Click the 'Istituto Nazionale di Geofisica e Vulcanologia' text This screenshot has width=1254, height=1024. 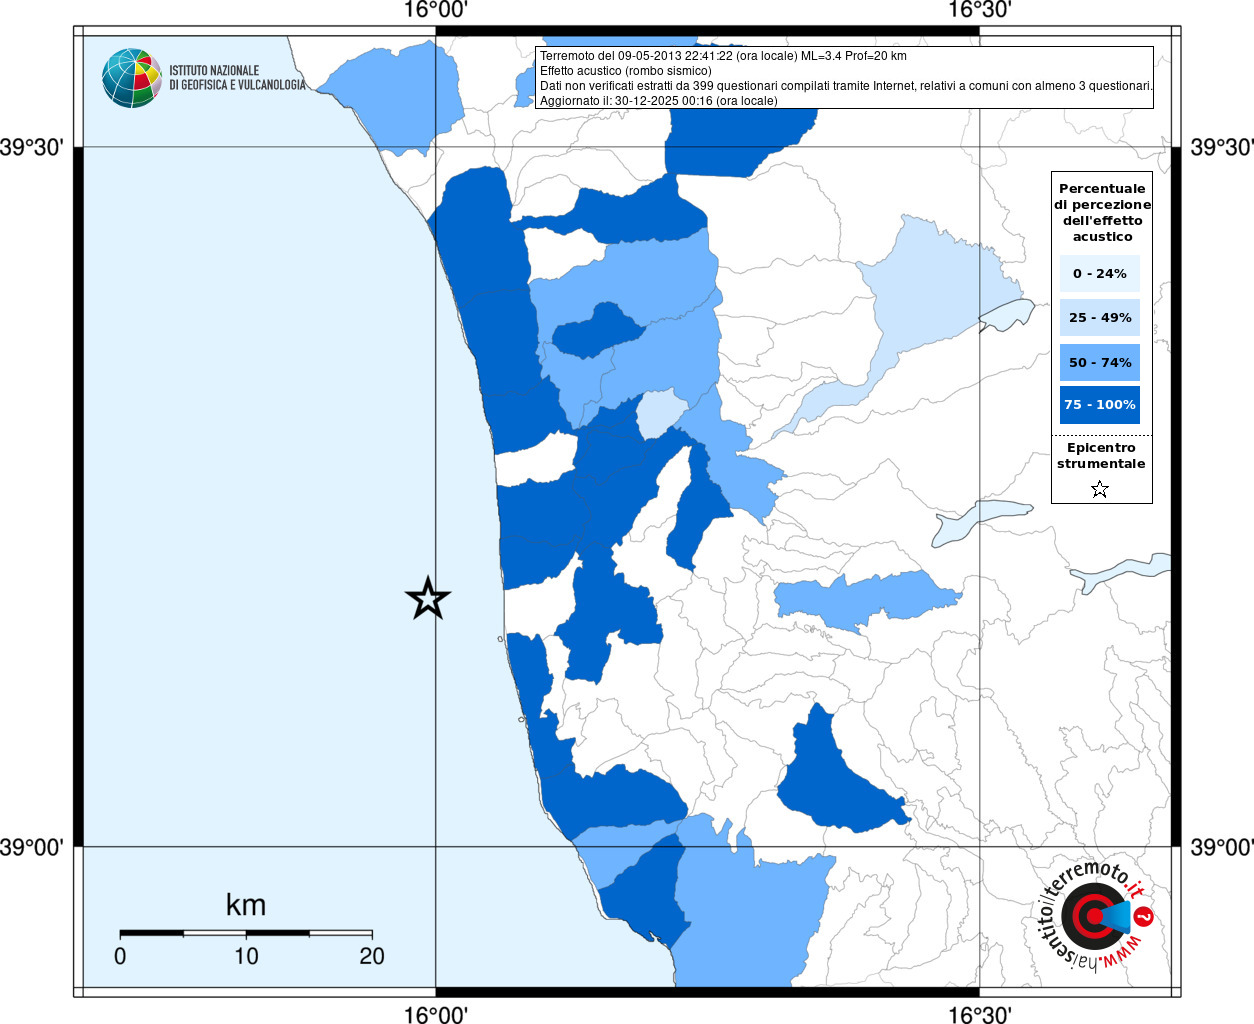click(x=237, y=78)
